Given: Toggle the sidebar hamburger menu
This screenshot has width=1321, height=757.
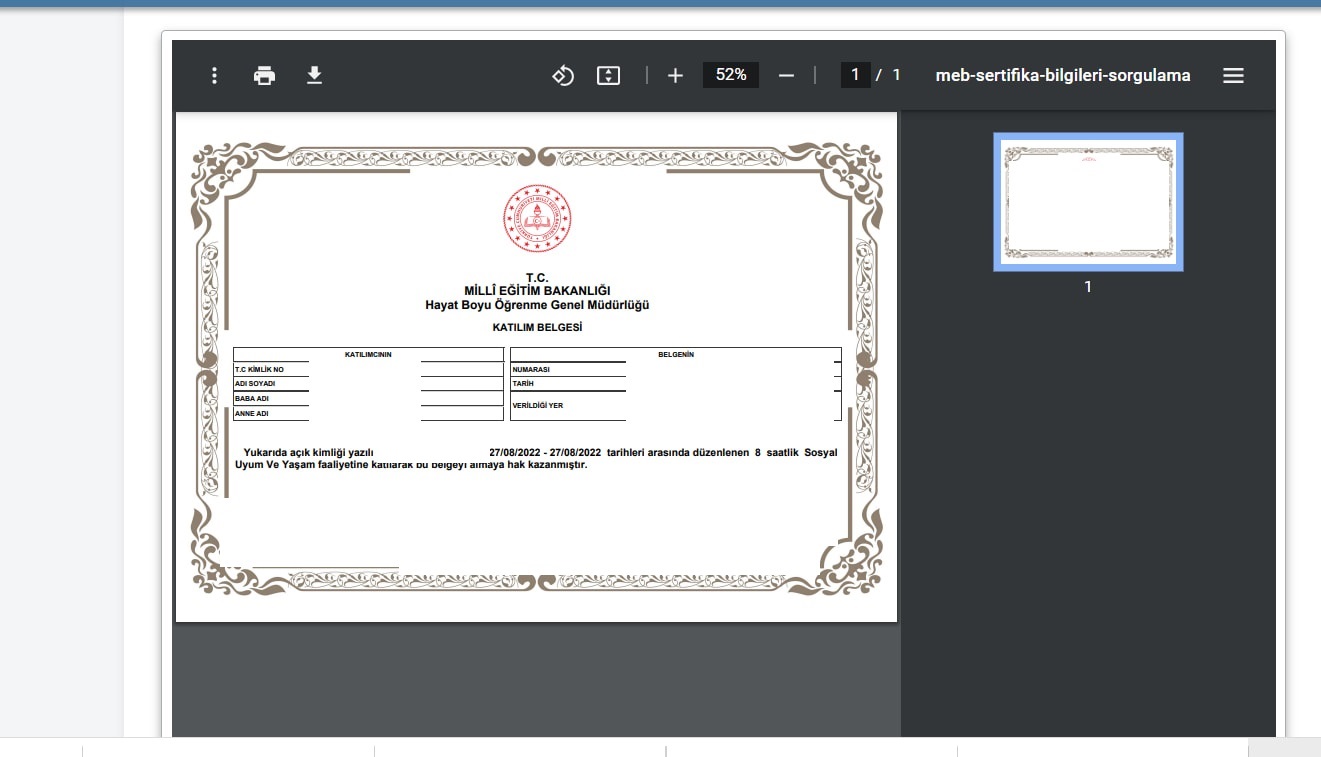Looking at the screenshot, I should click(x=1233, y=75).
